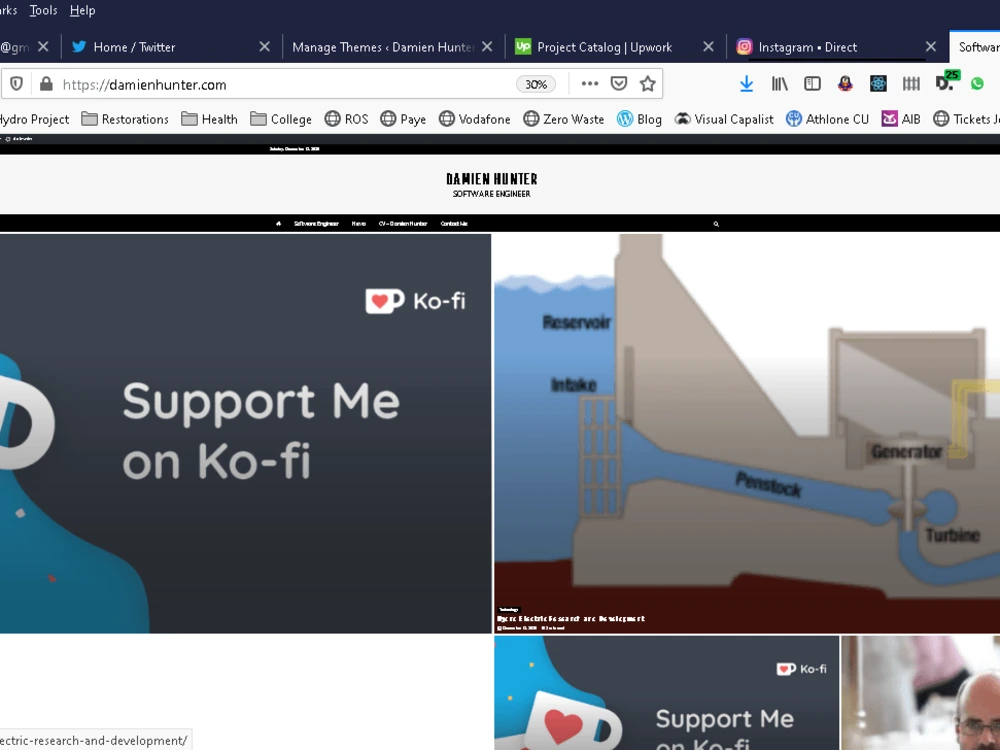This screenshot has height=750, width=1000.
Task: Open the Paye bookmark
Action: pos(403,119)
